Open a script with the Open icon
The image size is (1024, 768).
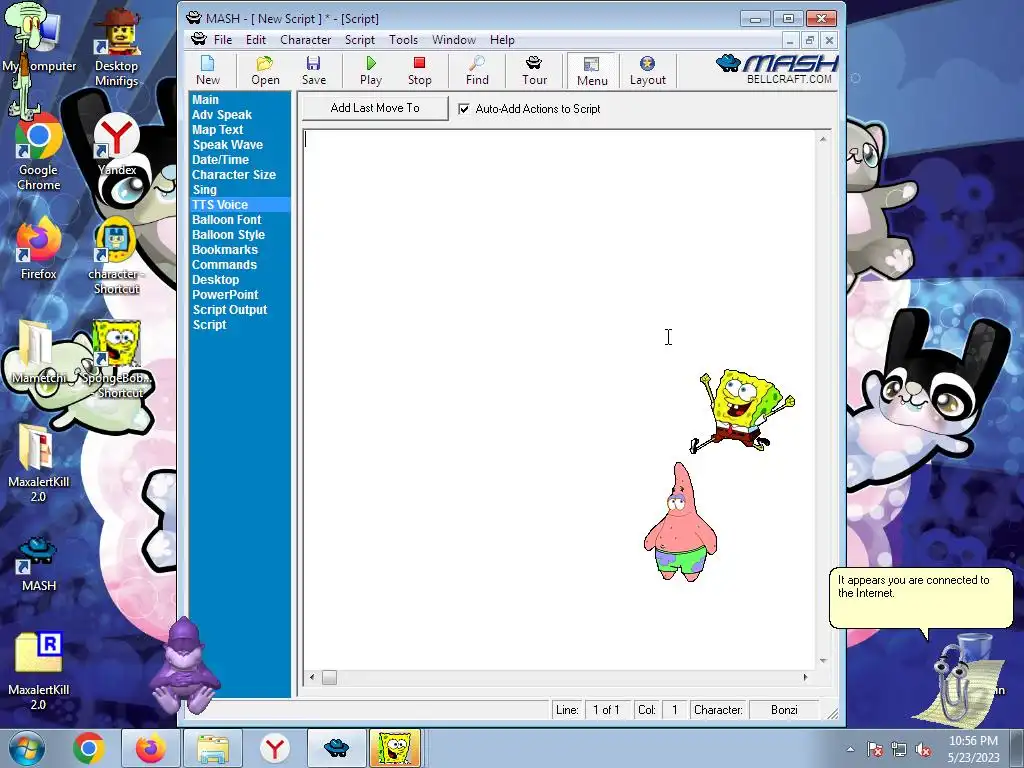[265, 70]
